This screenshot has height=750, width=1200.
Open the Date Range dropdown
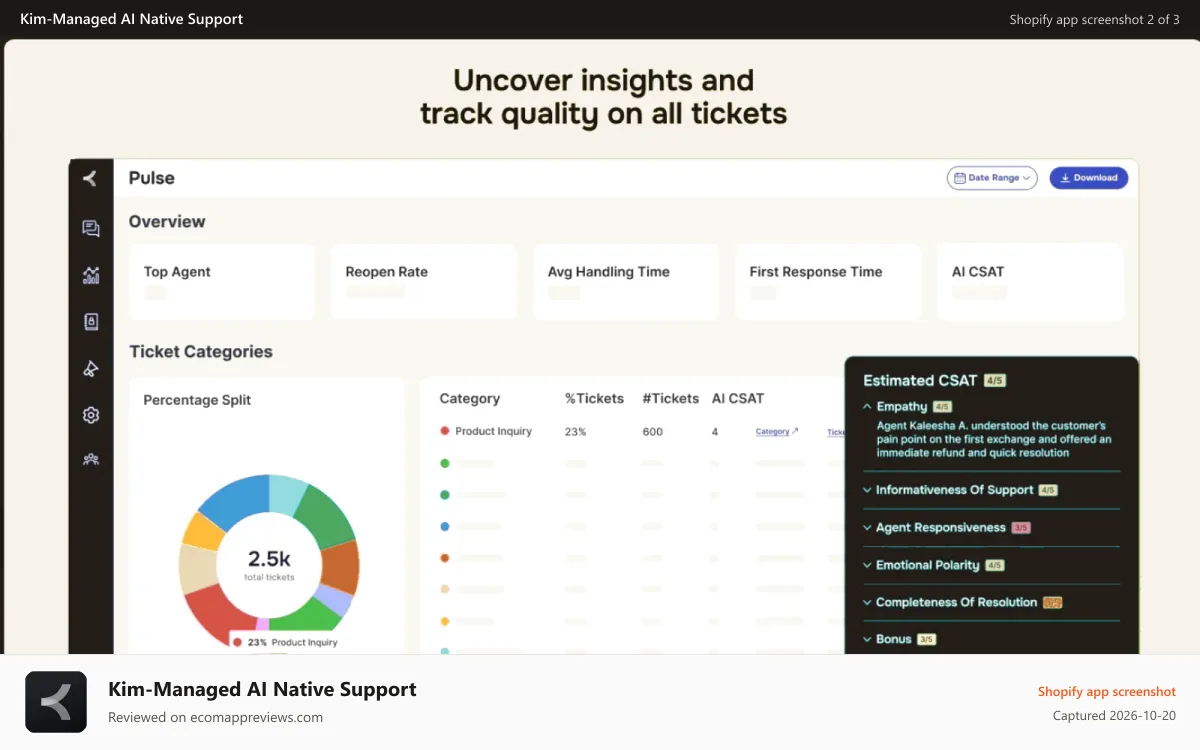[992, 178]
